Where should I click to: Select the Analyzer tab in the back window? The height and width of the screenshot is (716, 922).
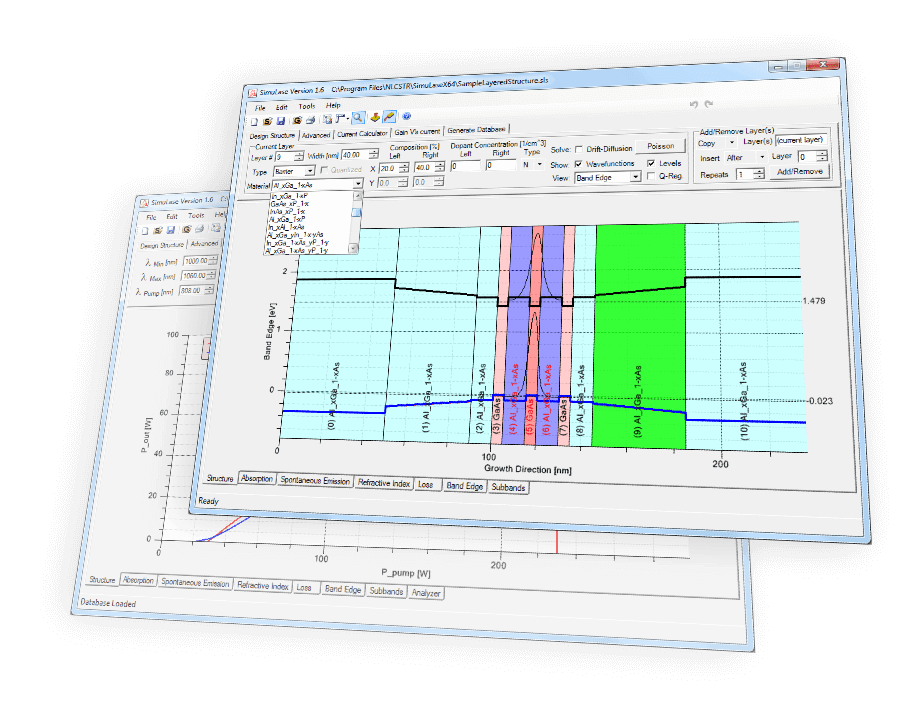[x=426, y=593]
